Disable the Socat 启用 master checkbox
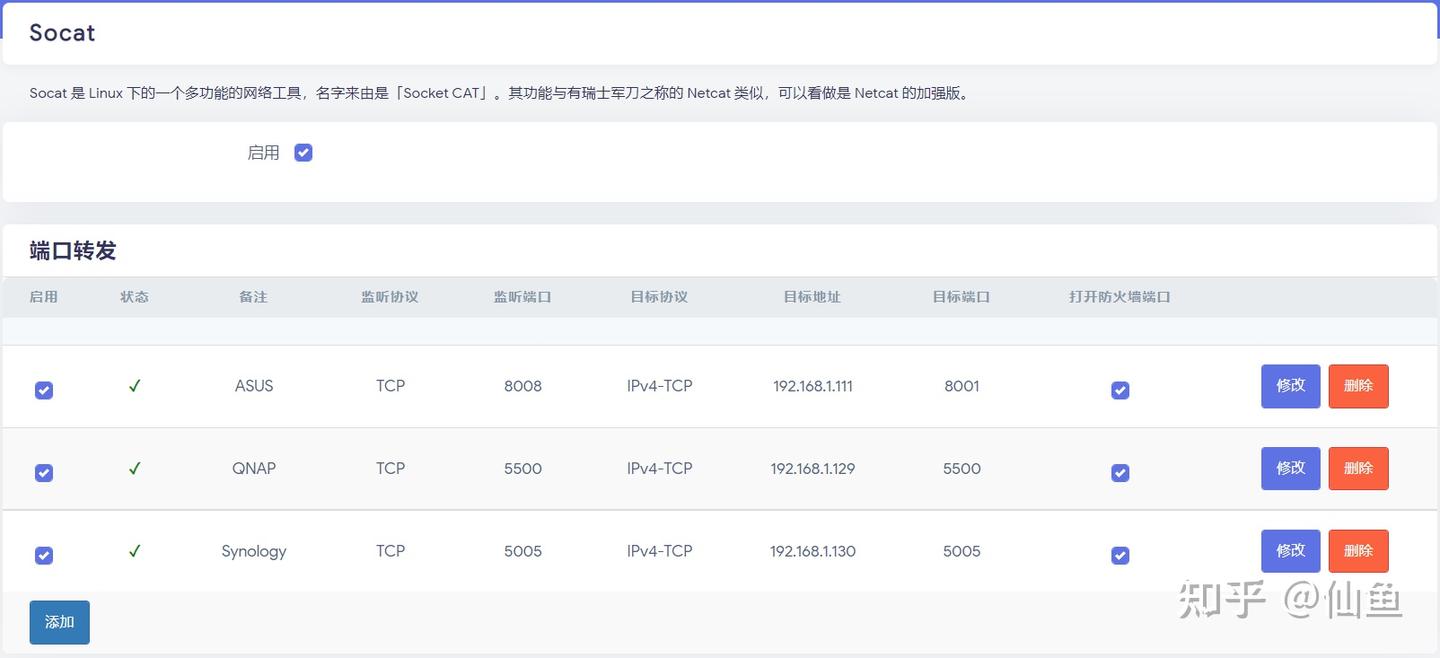This screenshot has width=1440, height=658. point(303,151)
